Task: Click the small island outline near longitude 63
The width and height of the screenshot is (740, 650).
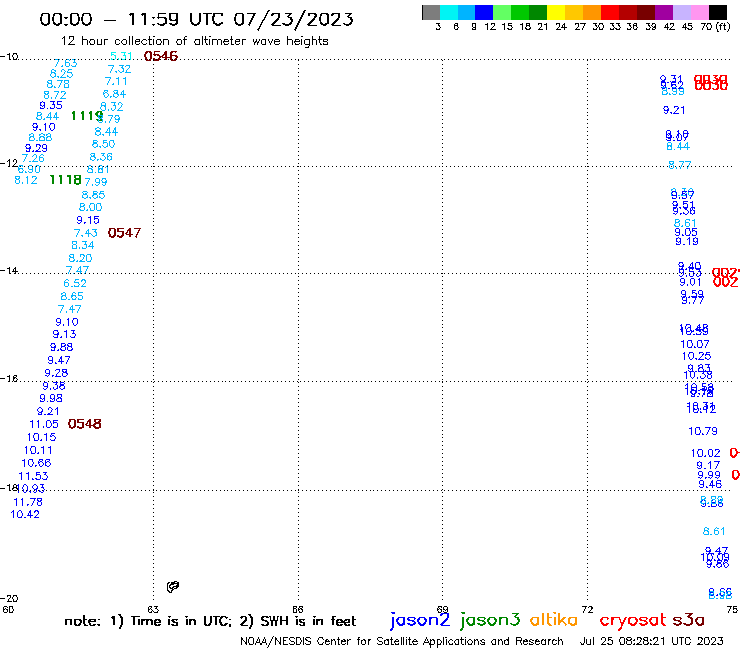Action: [x=173, y=587]
